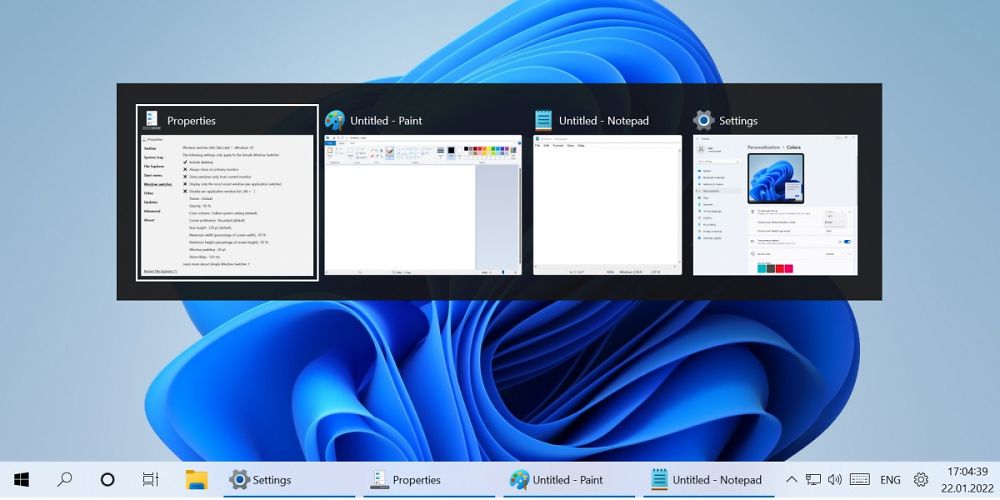Open network status from system tray
This screenshot has width=1000, height=500.
click(x=813, y=480)
